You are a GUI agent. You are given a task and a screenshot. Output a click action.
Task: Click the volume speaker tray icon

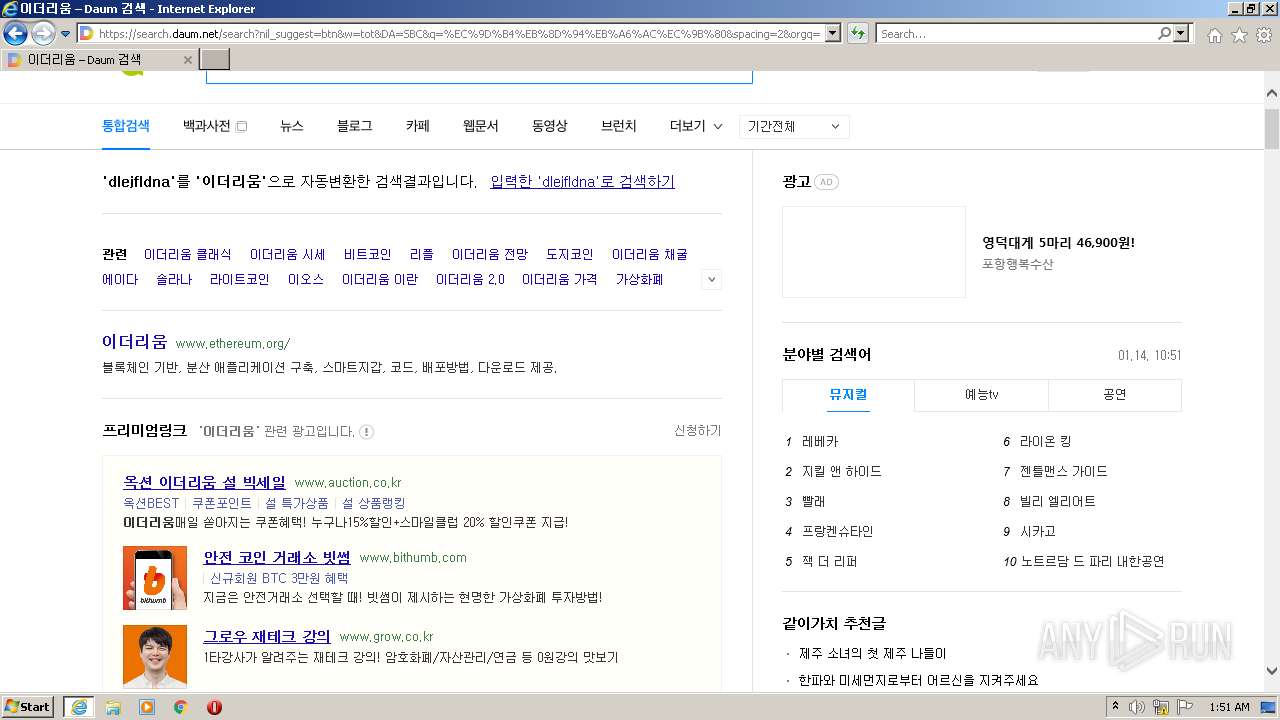[1137, 707]
